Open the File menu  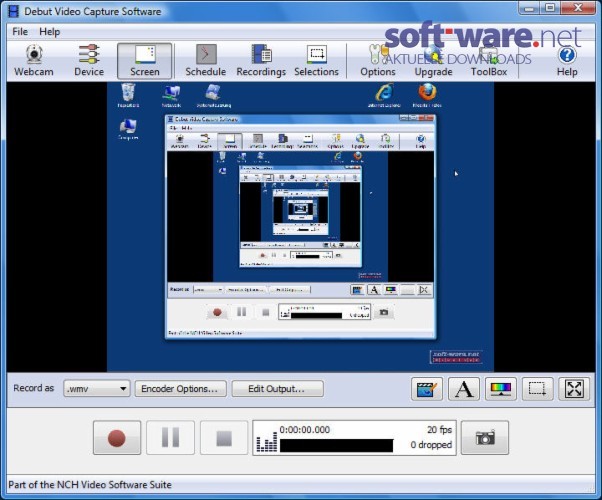(20, 31)
